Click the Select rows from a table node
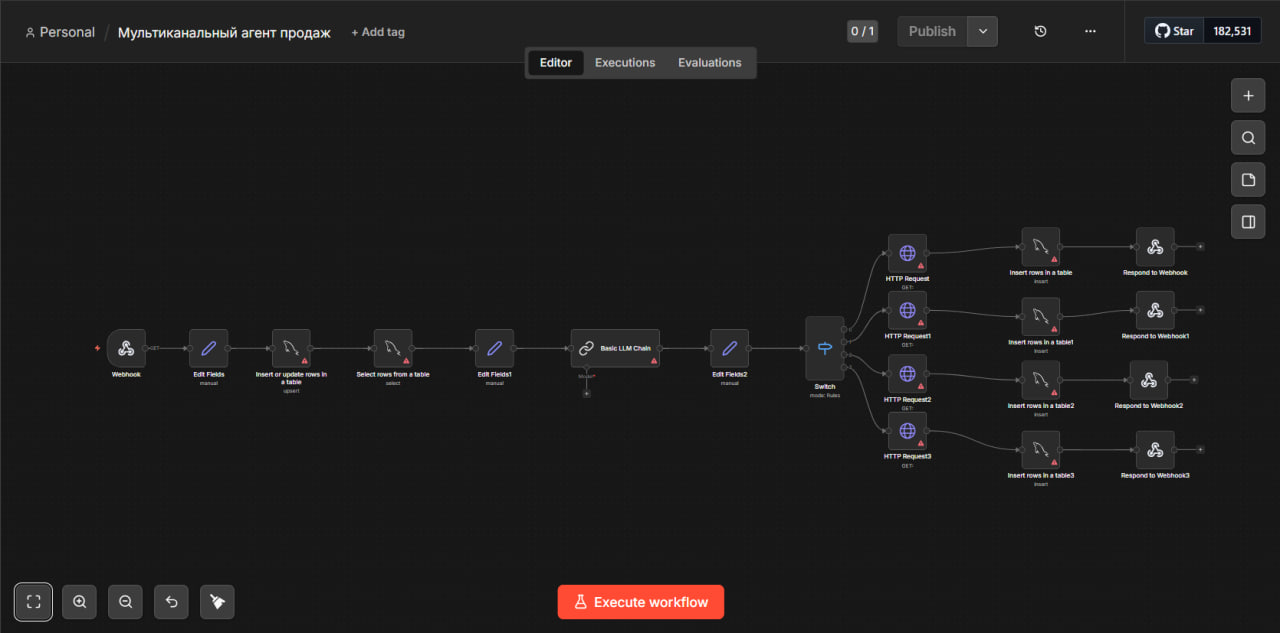This screenshot has width=1280, height=633. click(x=393, y=348)
